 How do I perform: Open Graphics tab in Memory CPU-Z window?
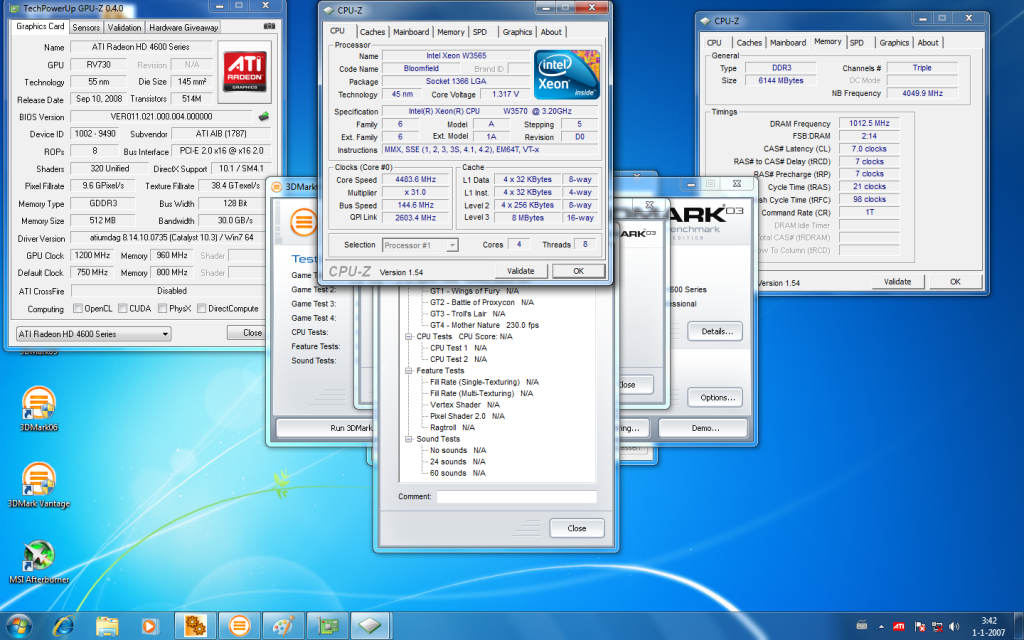click(894, 42)
